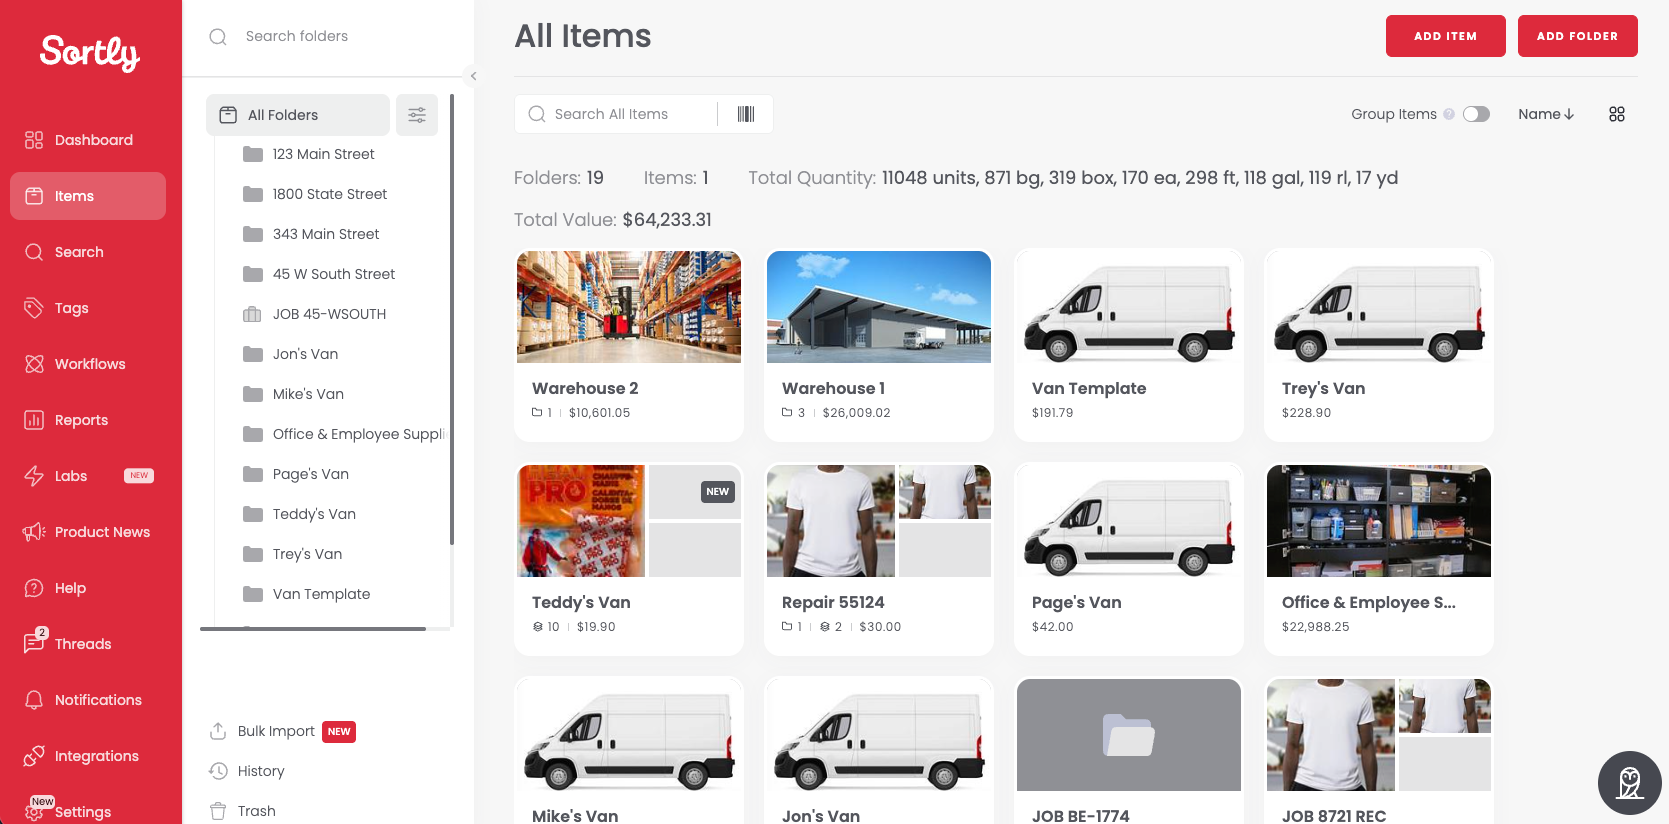This screenshot has width=1669, height=824.
Task: Open Trash from folder panel
Action: click(243, 811)
